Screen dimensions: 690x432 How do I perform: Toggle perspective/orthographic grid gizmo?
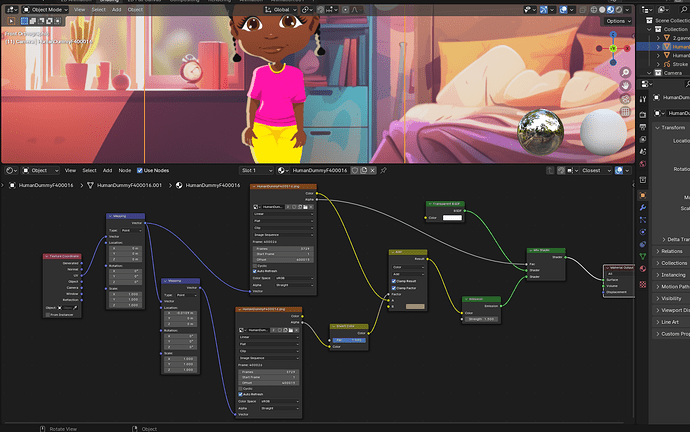point(625,112)
